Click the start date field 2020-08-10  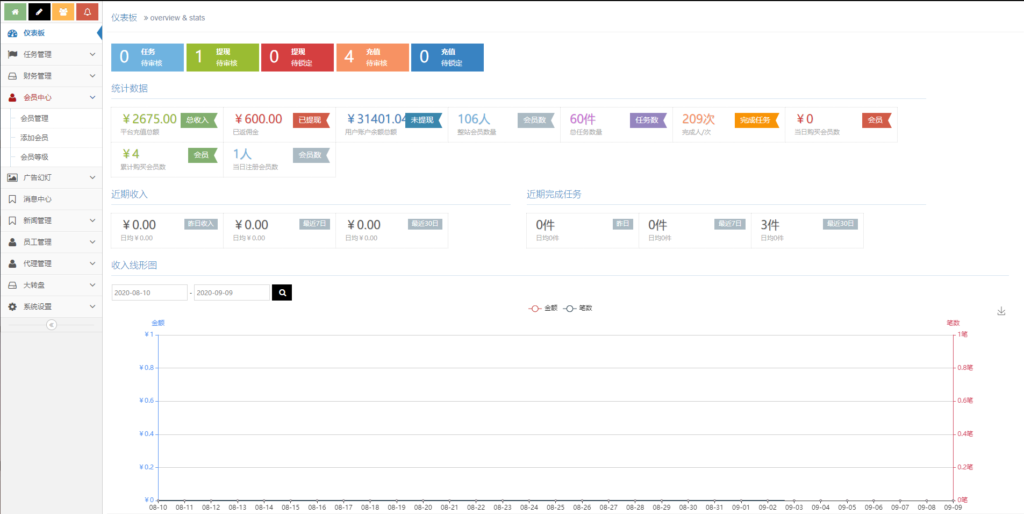tap(149, 293)
